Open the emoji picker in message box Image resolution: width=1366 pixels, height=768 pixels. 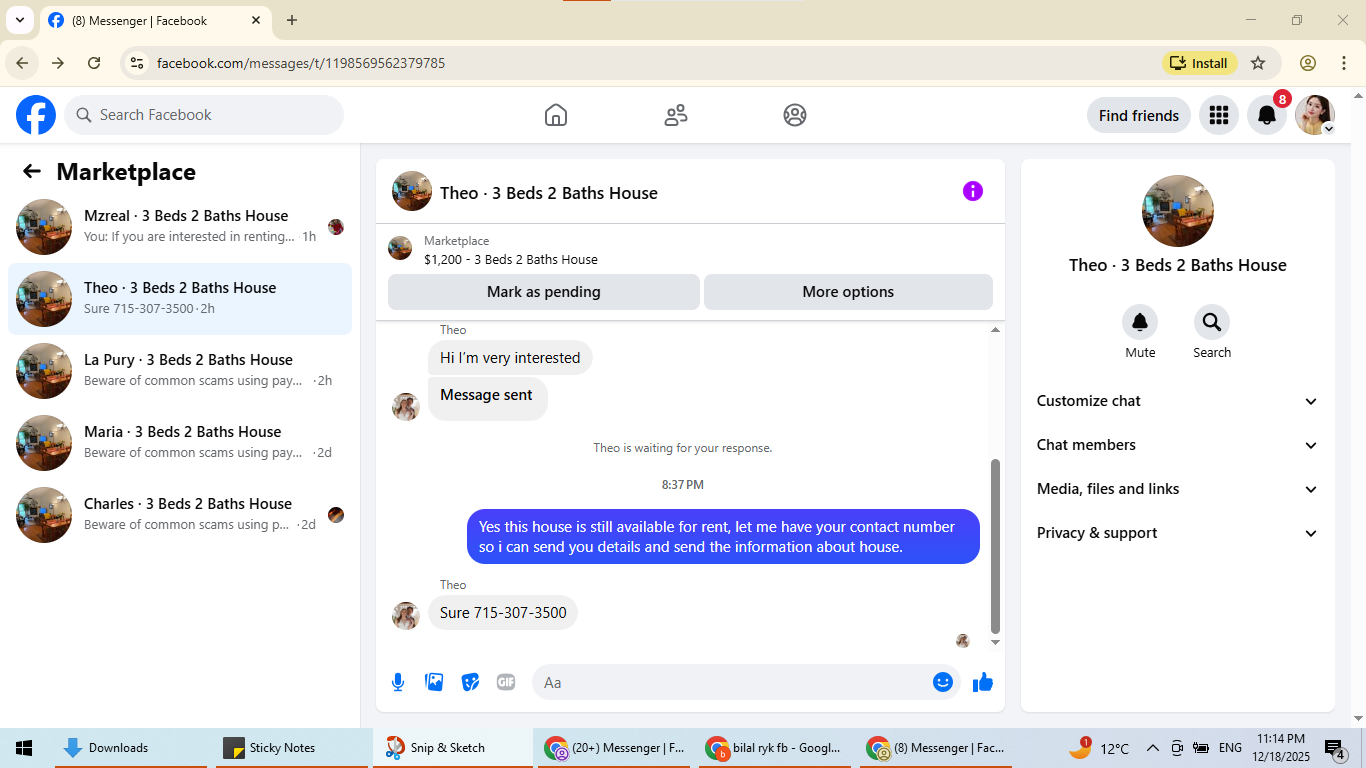(x=943, y=682)
